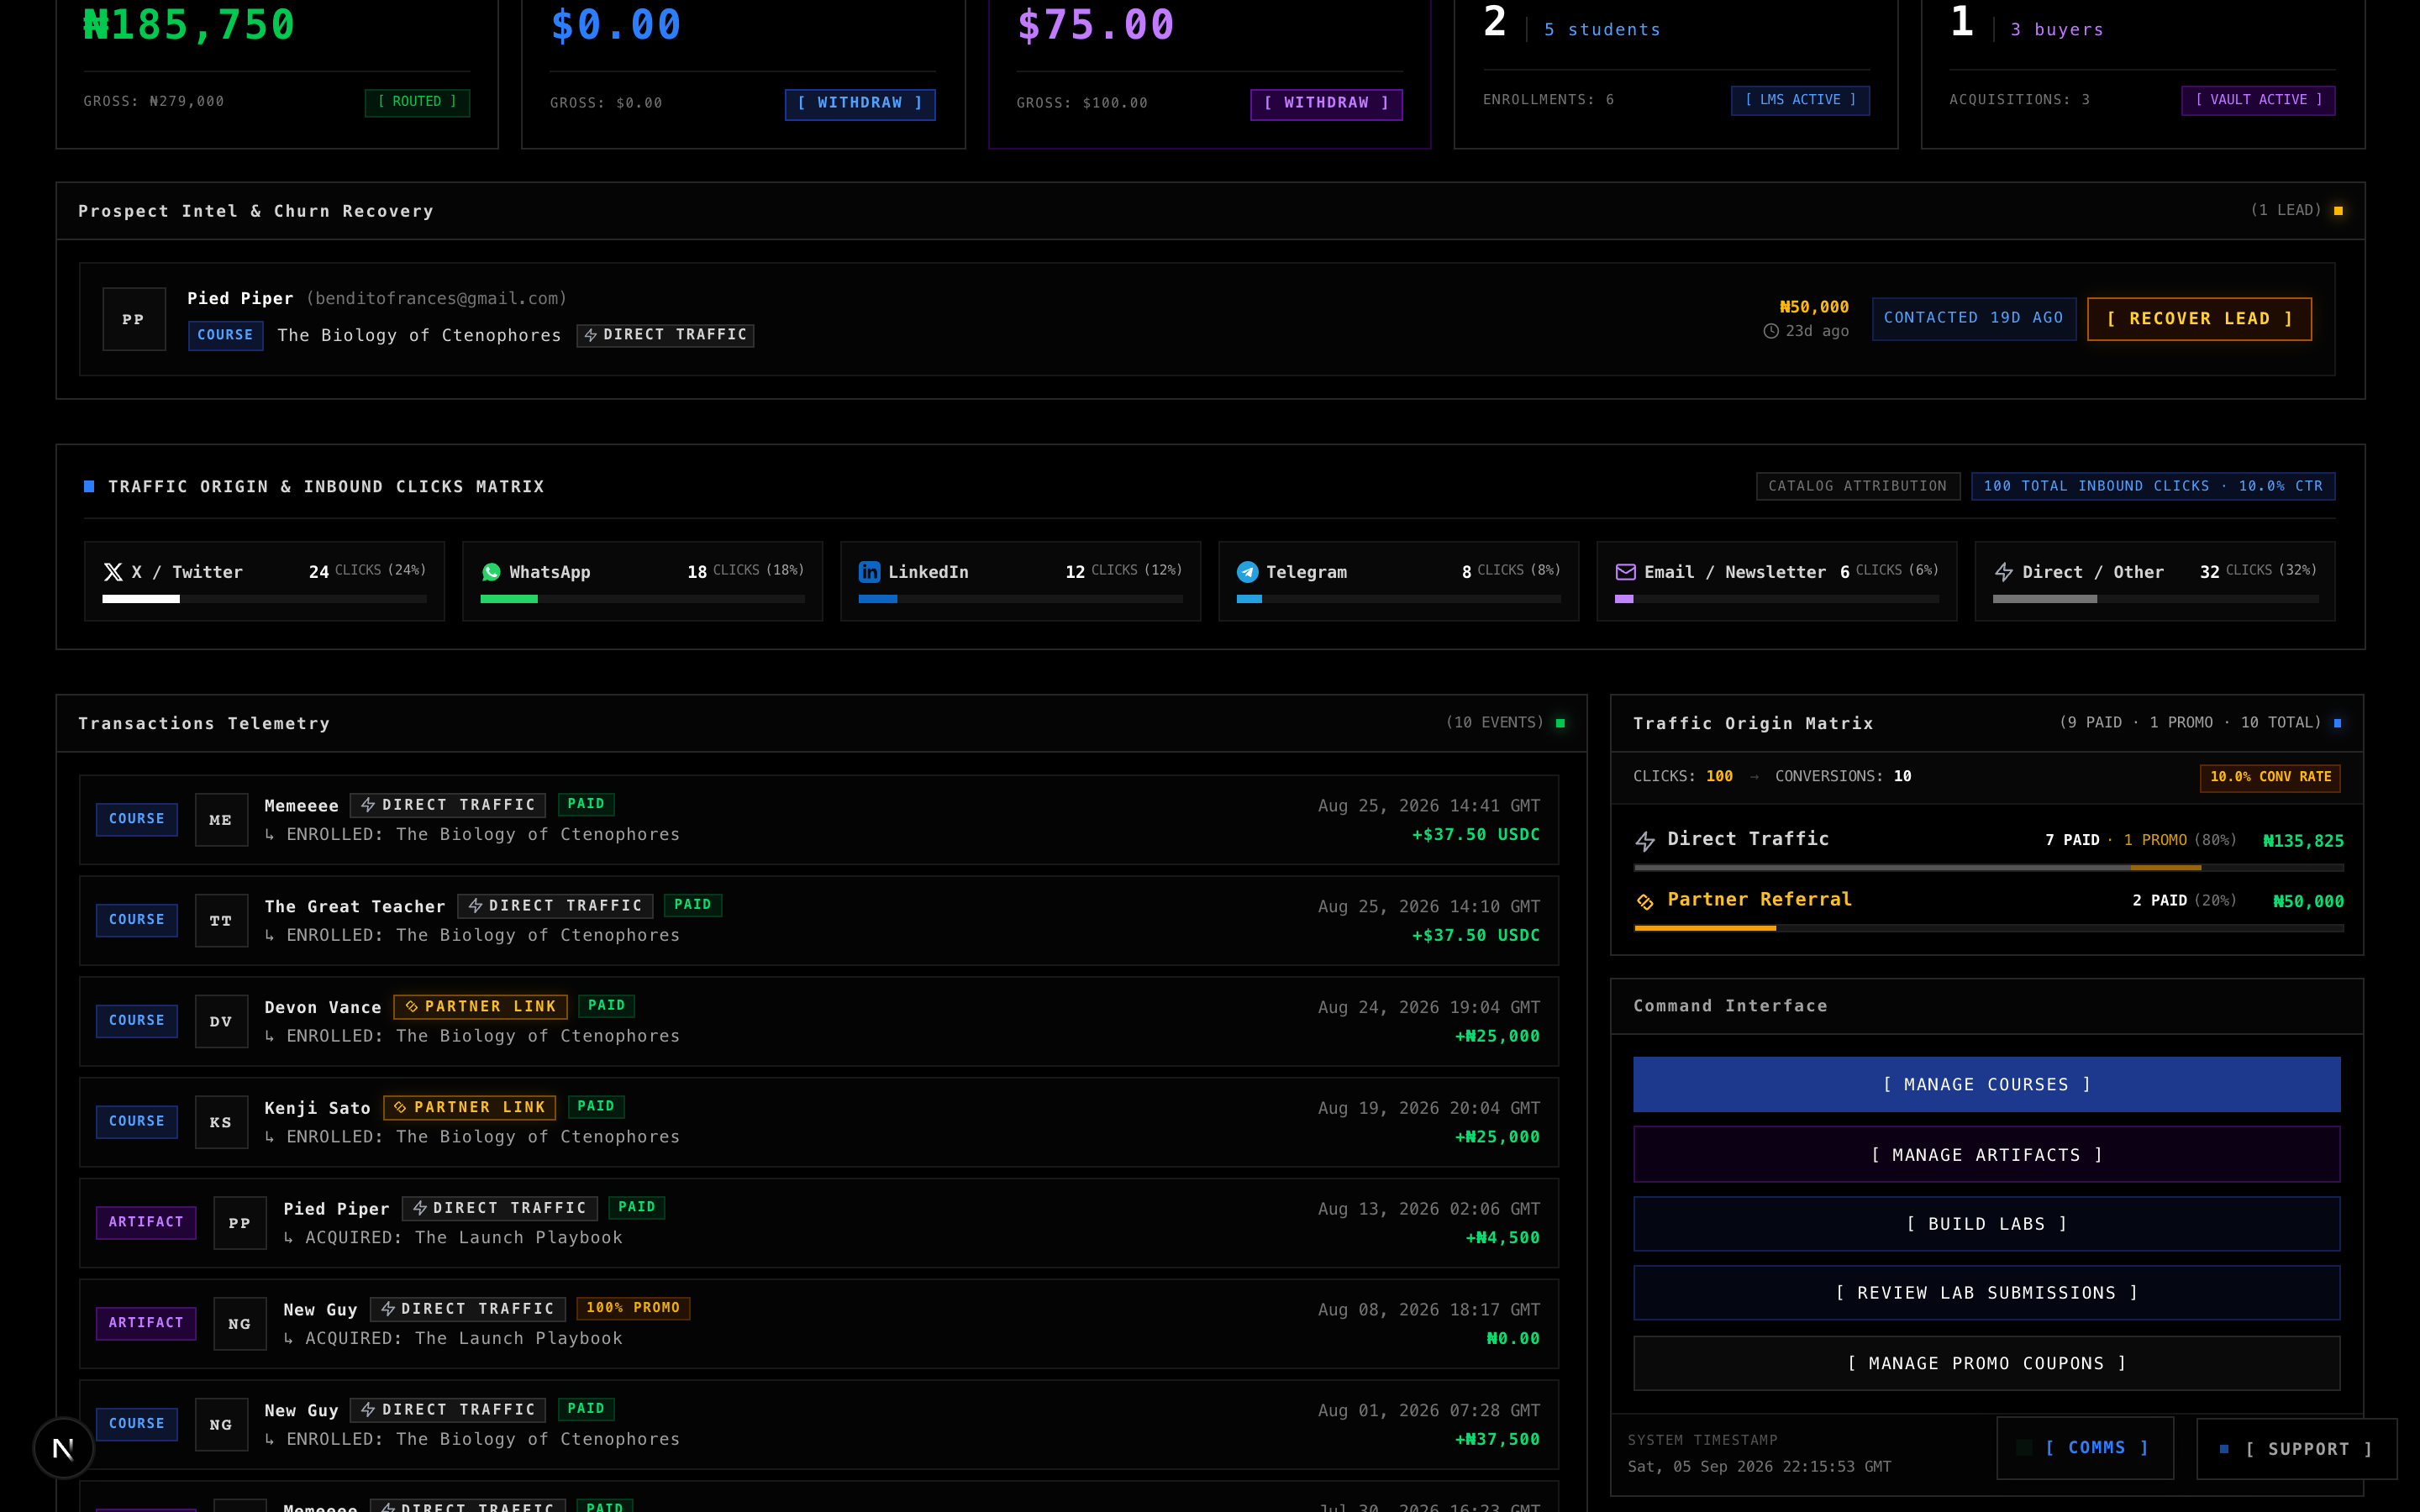Click benditofrances@gmail.com email text
2420x1512 pixels.
pyautogui.click(x=436, y=298)
